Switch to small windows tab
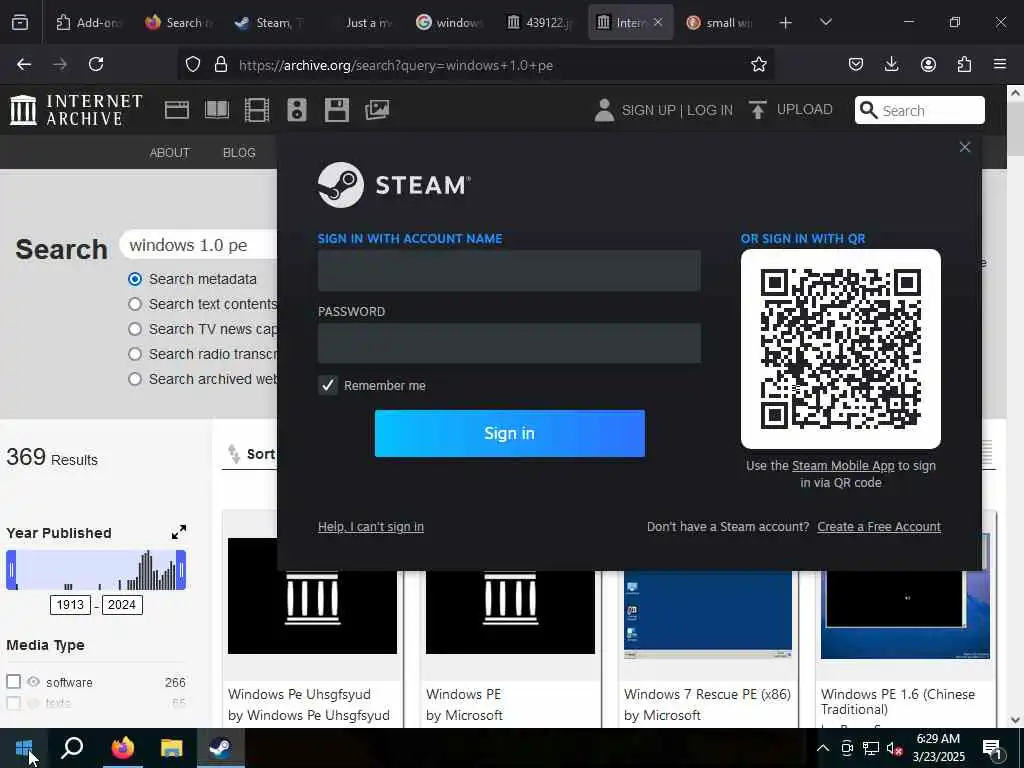This screenshot has height=768, width=1024. (720, 23)
